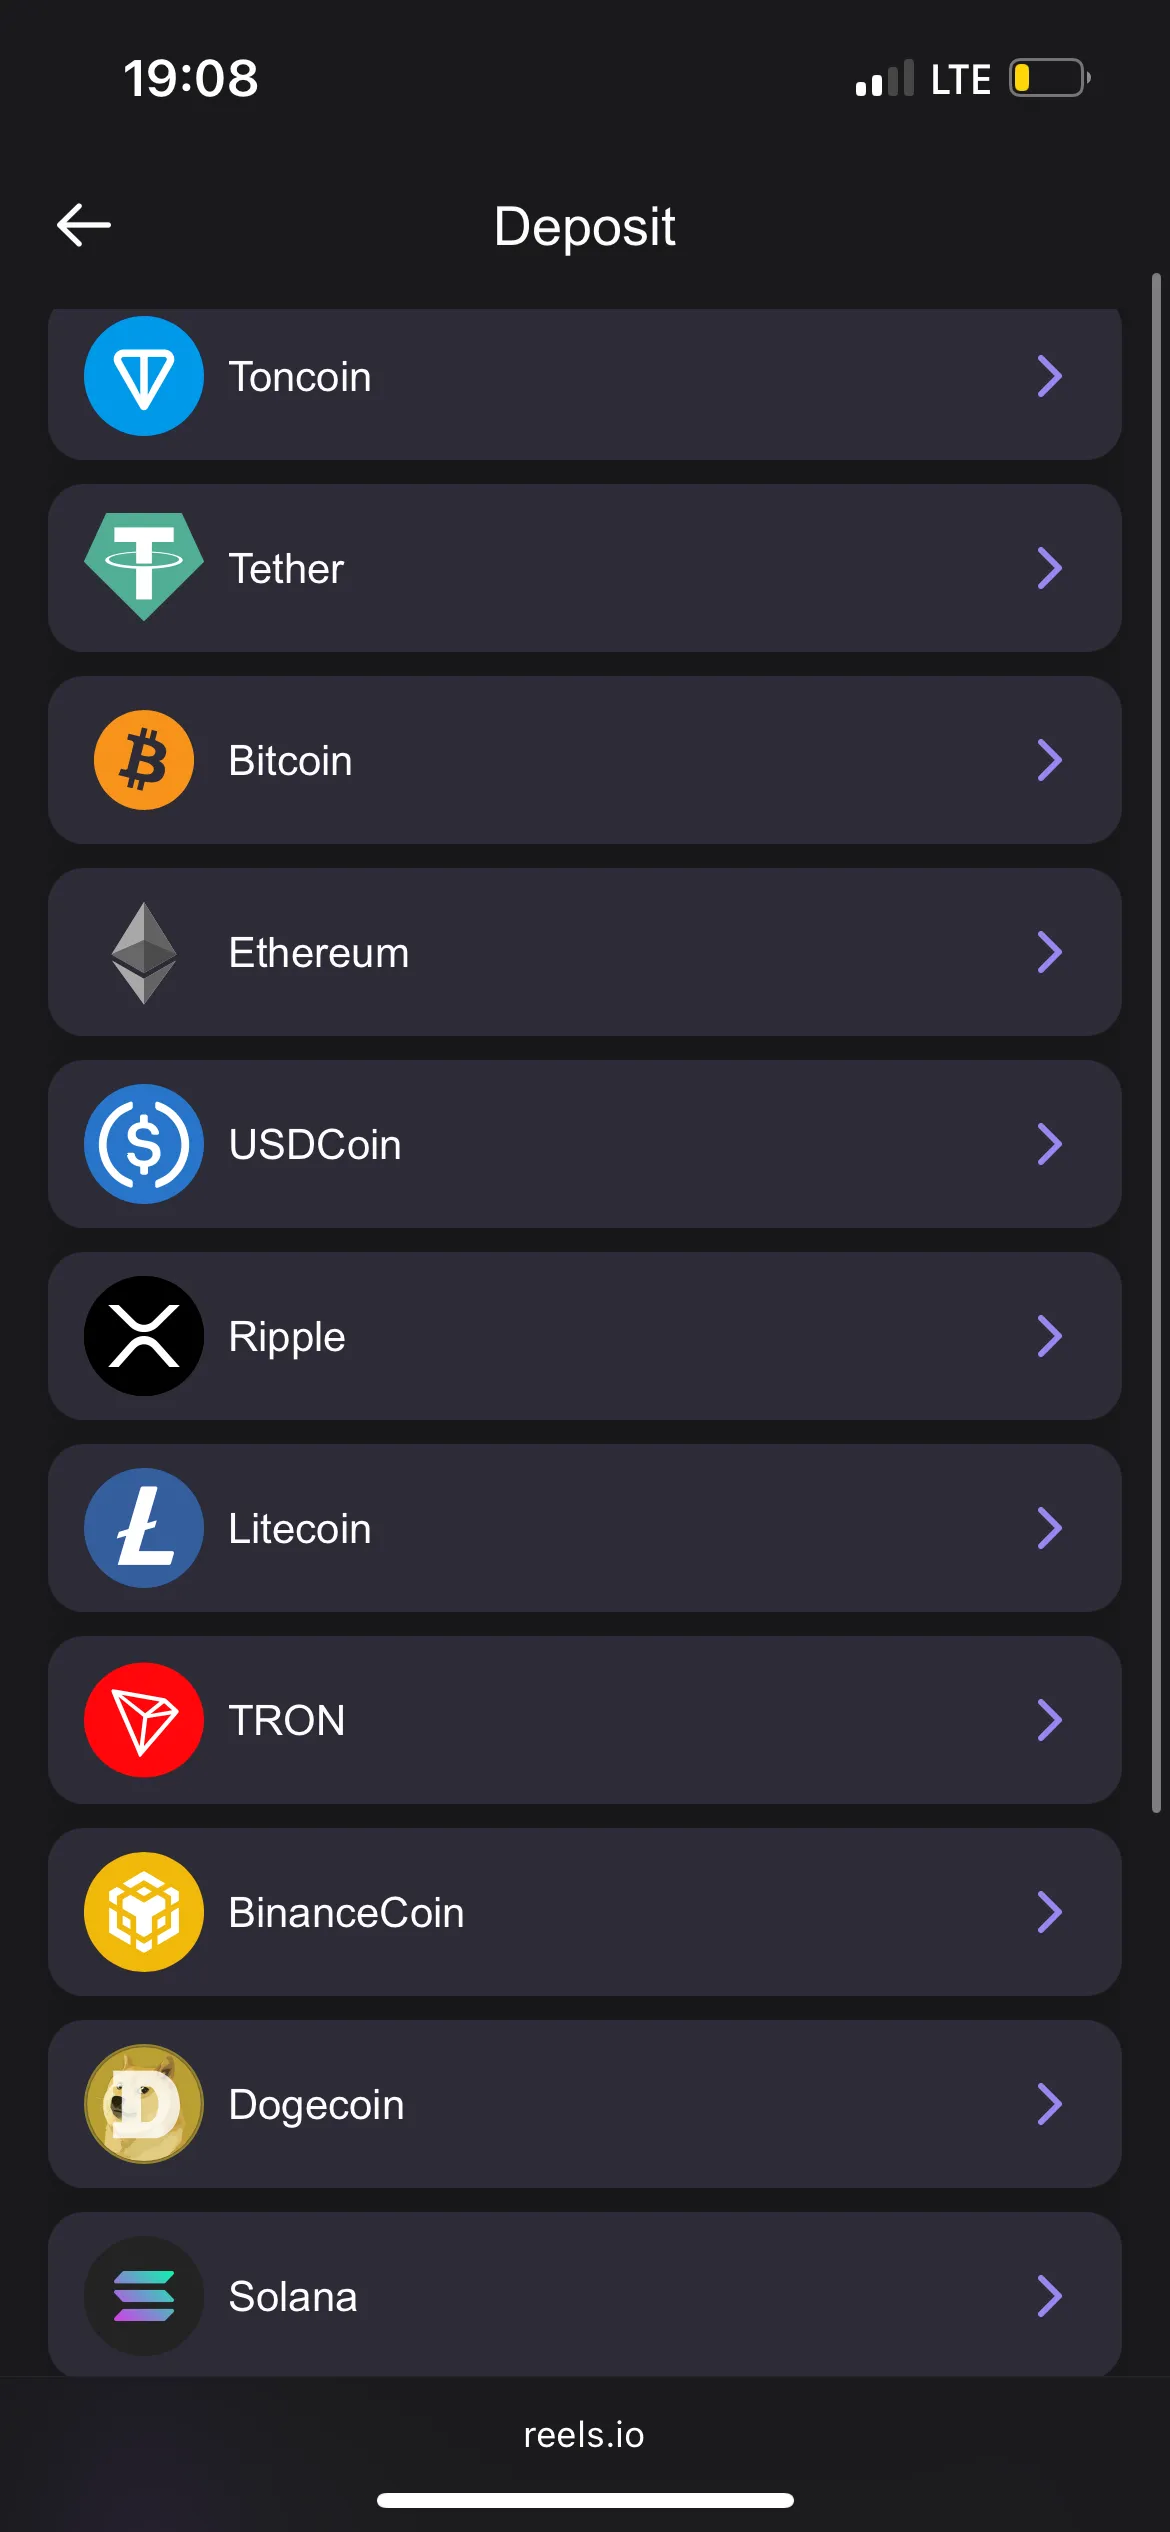The height and width of the screenshot is (2532, 1170).
Task: Tap the orange Bitcoin logo
Action: click(144, 760)
